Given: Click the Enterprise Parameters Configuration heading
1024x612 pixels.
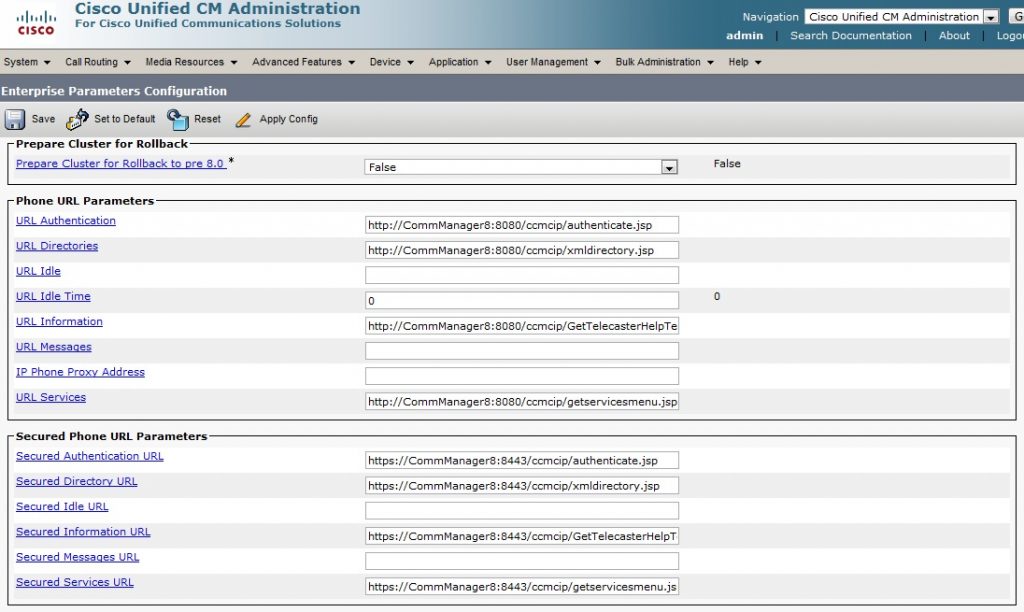Looking at the screenshot, I should pos(114,91).
